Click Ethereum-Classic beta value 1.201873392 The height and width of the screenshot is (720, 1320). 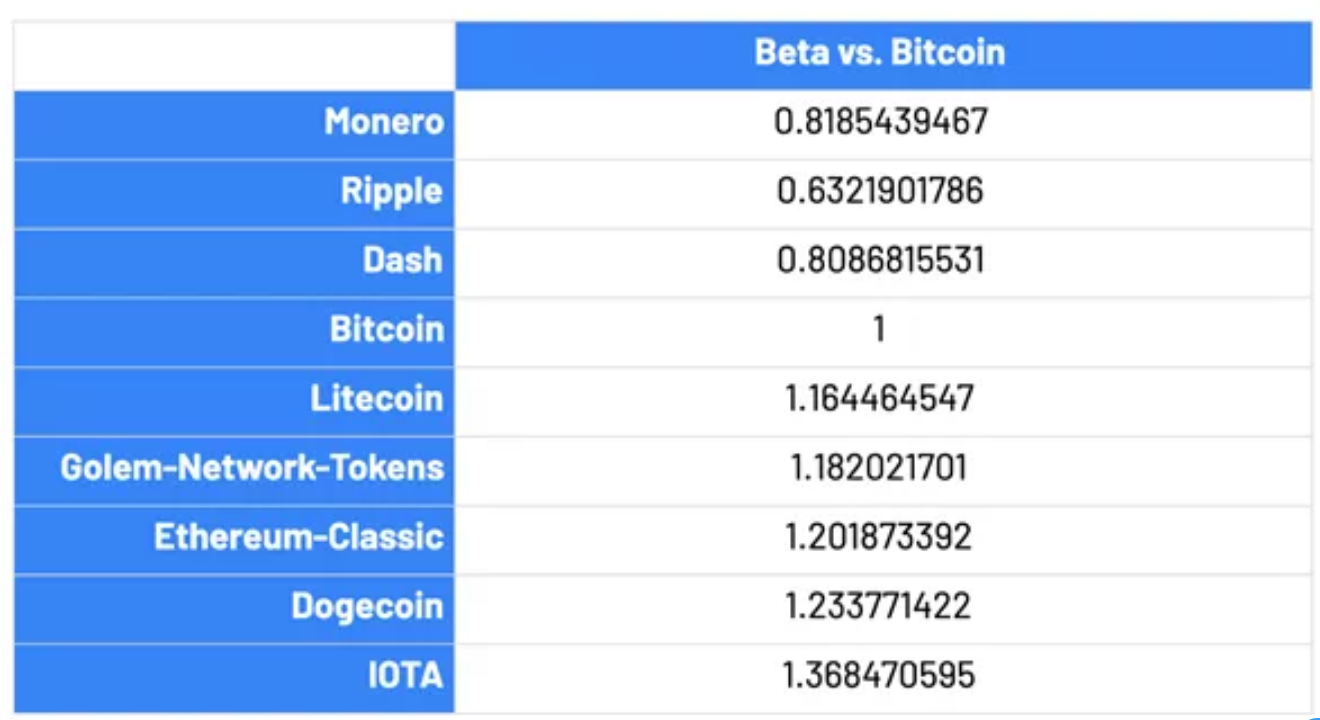pos(879,537)
